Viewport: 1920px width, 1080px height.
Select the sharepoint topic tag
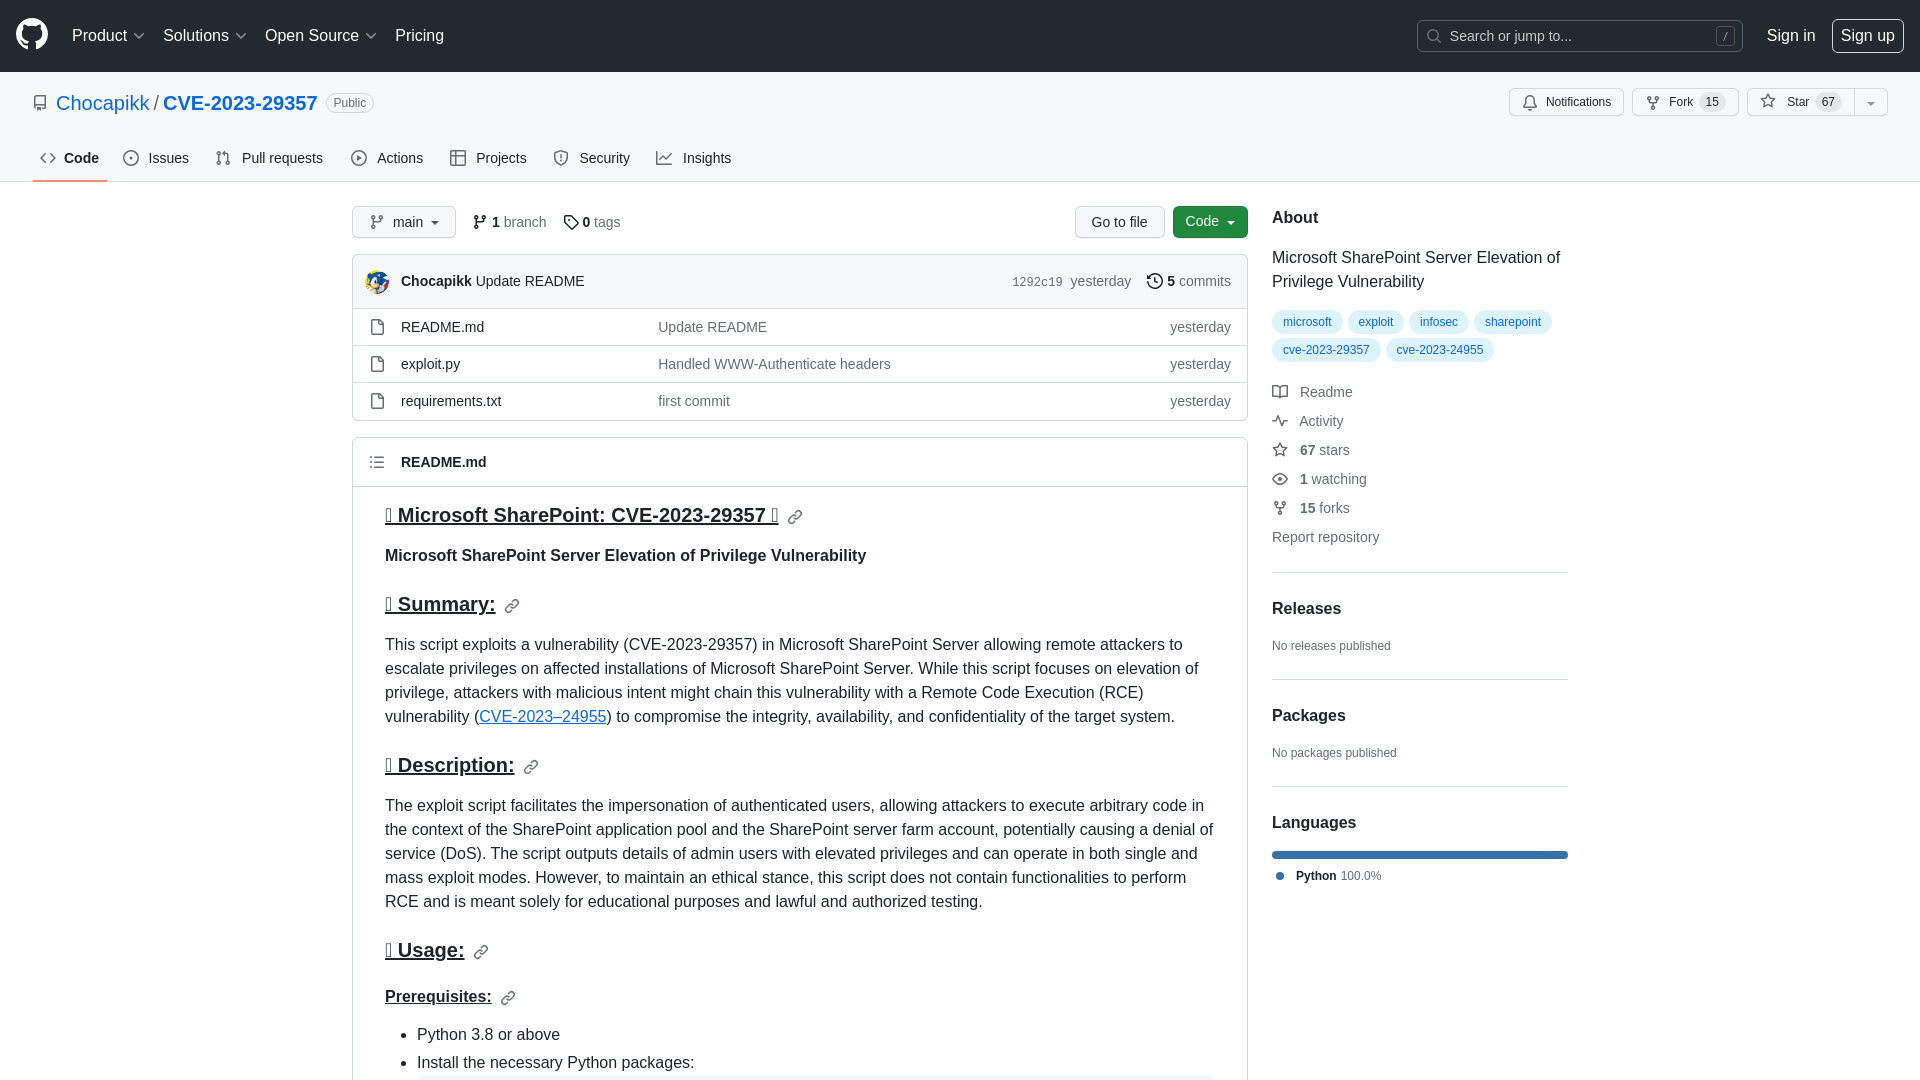1513,322
